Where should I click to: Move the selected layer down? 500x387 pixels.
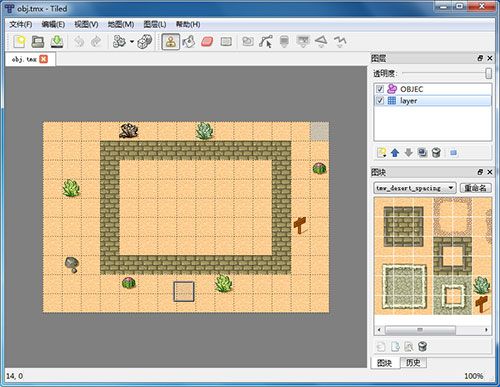click(x=408, y=153)
